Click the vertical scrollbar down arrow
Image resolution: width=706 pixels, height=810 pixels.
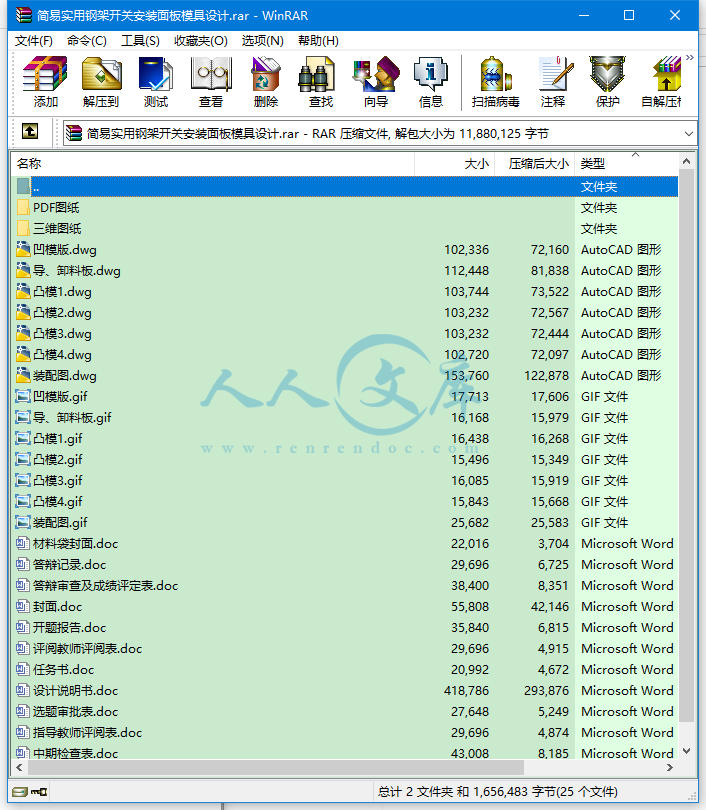(686, 751)
